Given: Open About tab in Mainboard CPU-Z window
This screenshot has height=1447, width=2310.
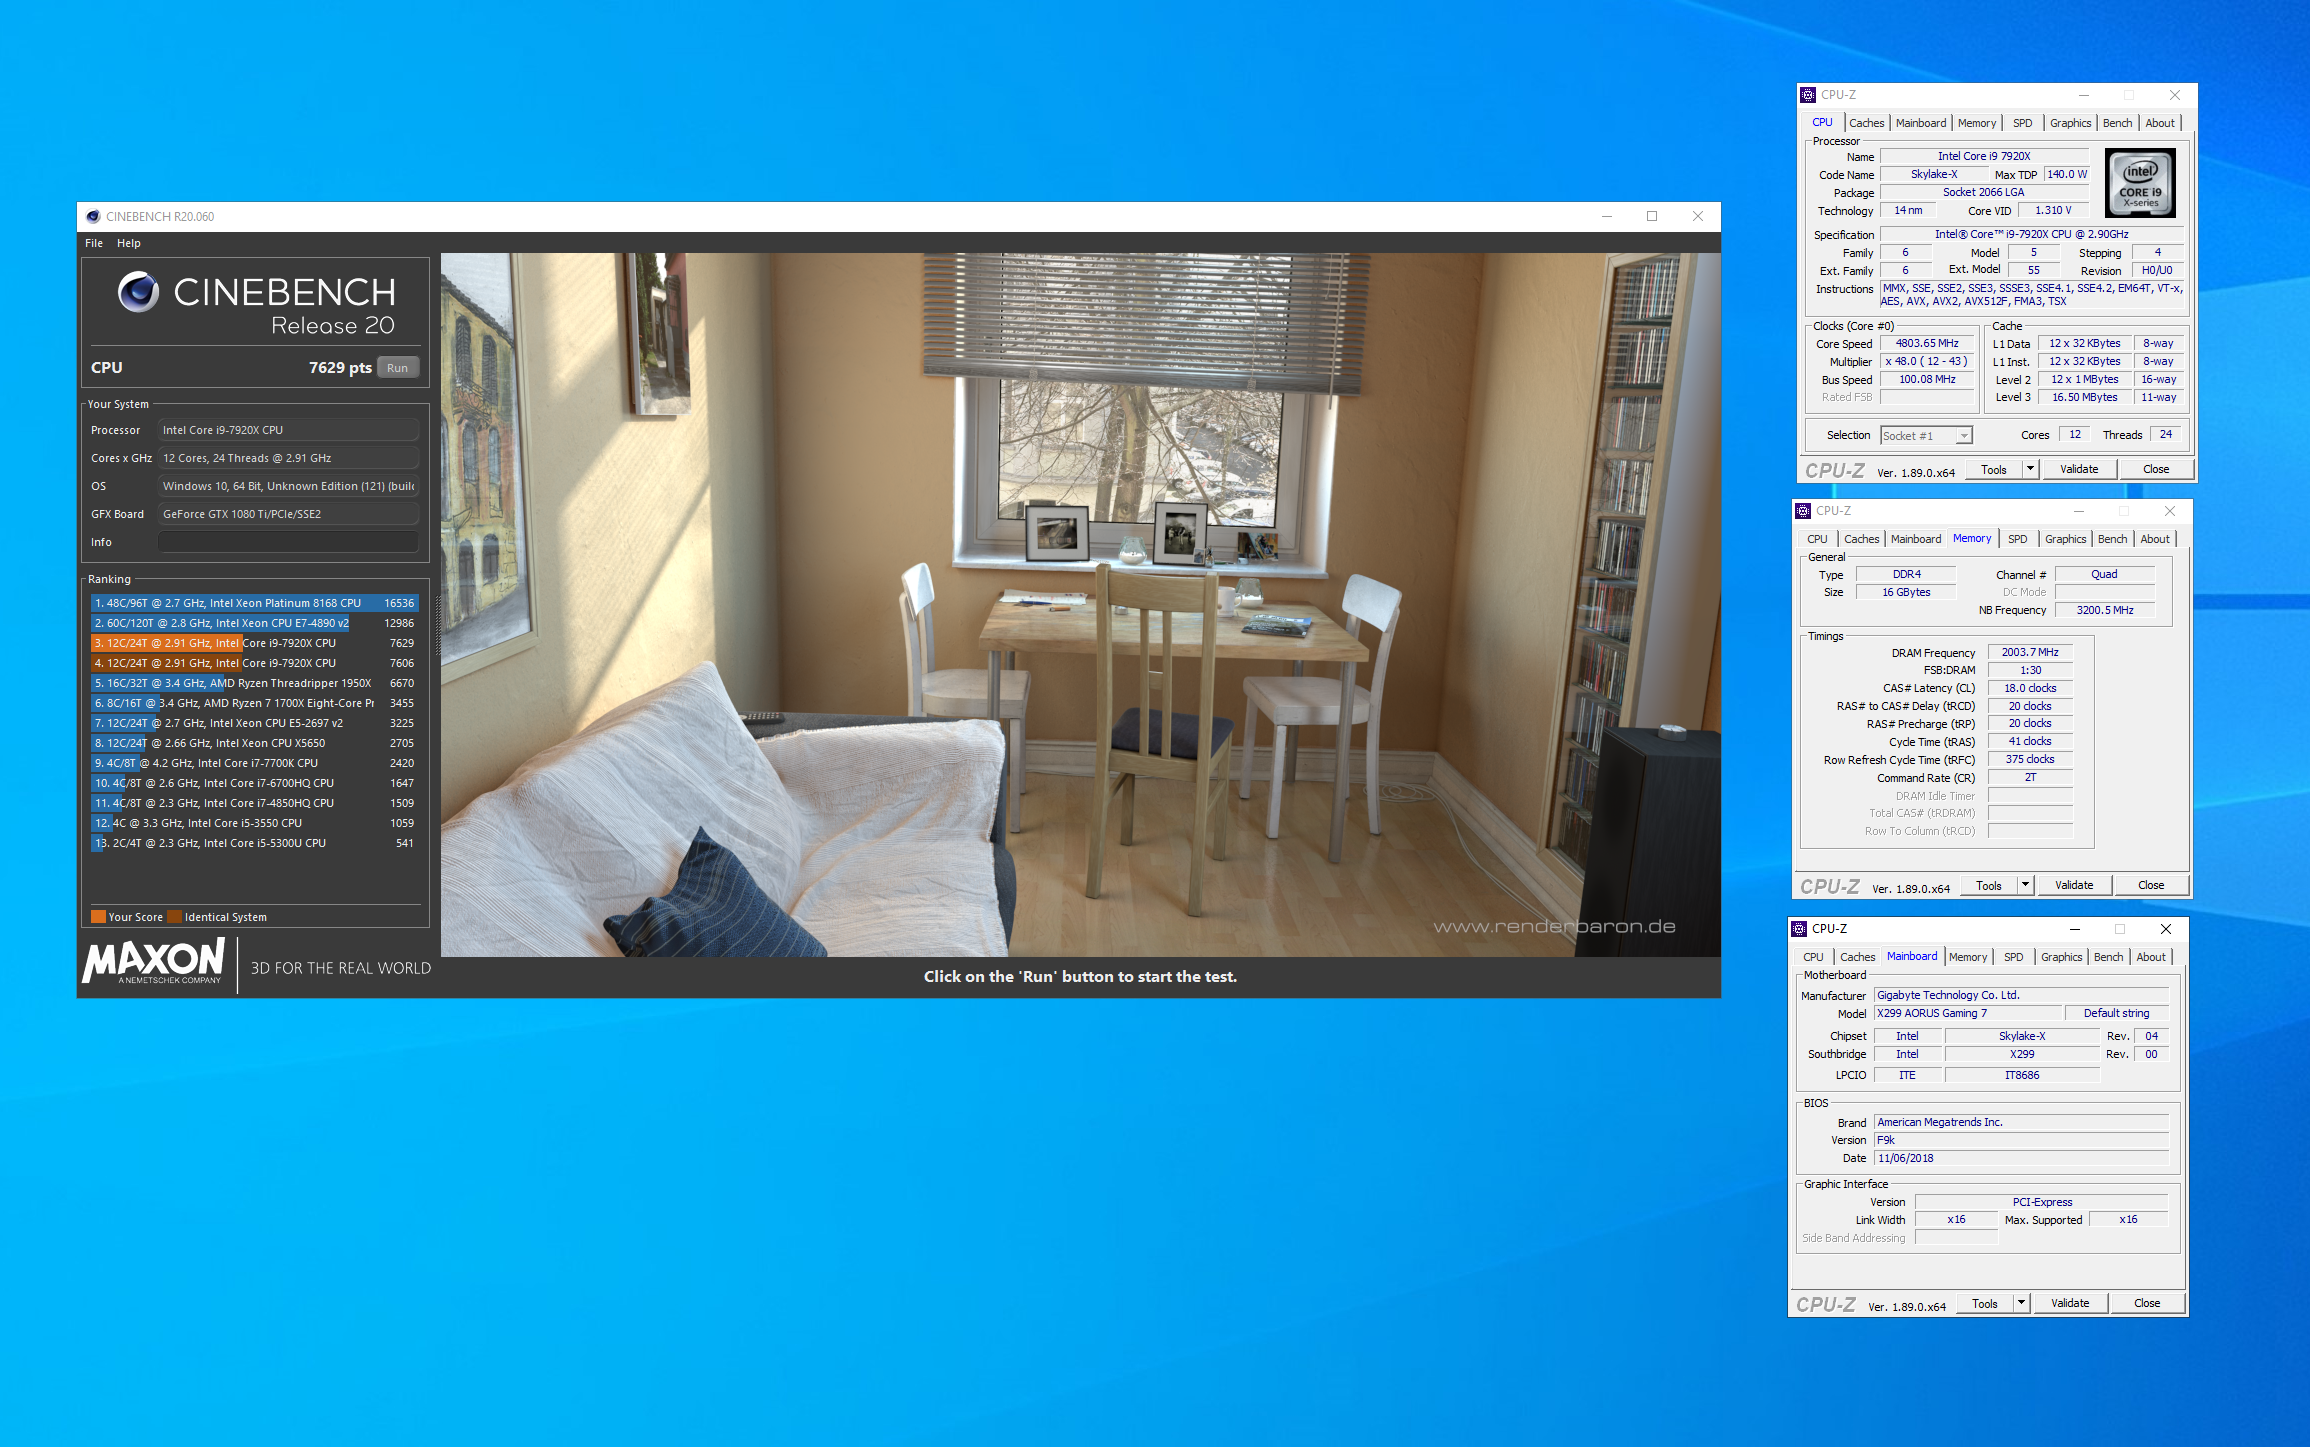Looking at the screenshot, I should (x=2151, y=957).
